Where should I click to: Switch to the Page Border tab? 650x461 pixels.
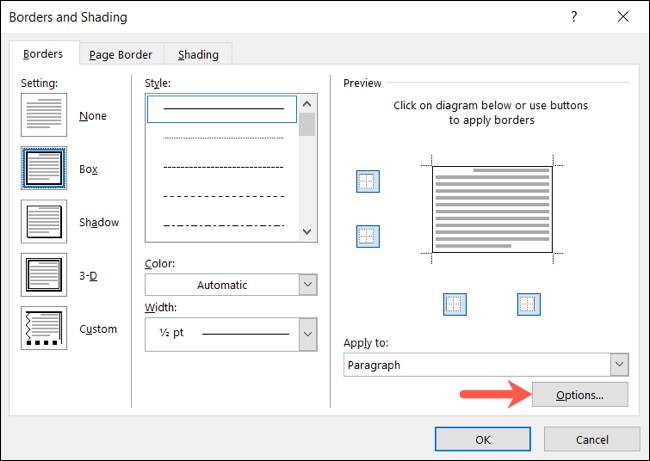point(121,54)
